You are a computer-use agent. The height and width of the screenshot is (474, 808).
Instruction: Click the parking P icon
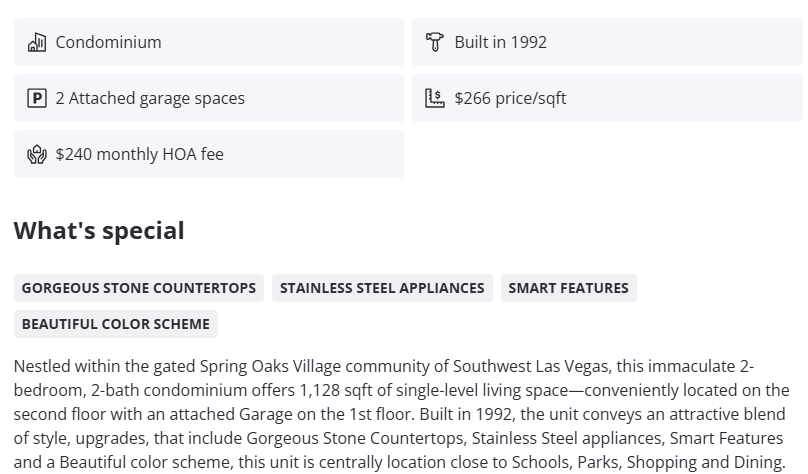(37, 98)
